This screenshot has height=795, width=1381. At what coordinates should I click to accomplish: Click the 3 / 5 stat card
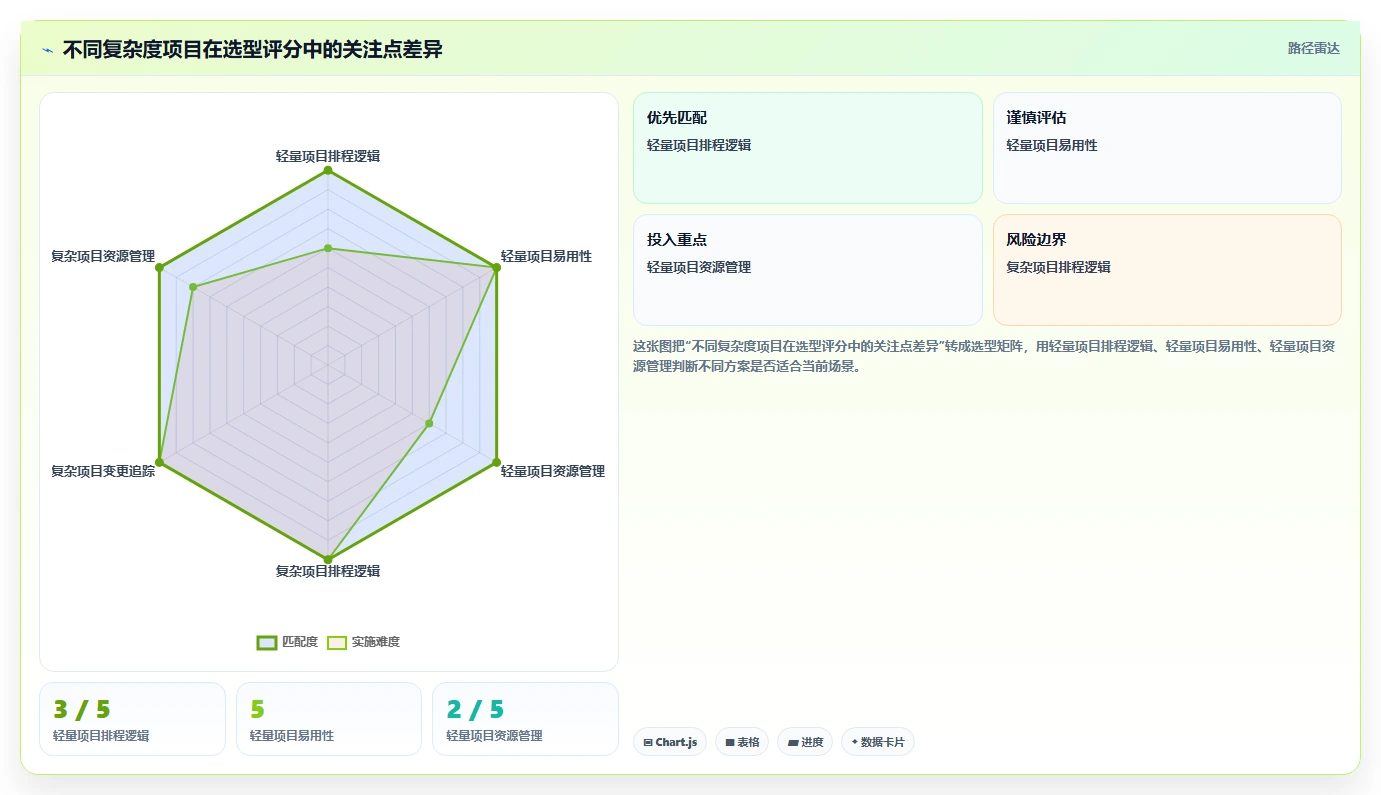tap(132, 719)
